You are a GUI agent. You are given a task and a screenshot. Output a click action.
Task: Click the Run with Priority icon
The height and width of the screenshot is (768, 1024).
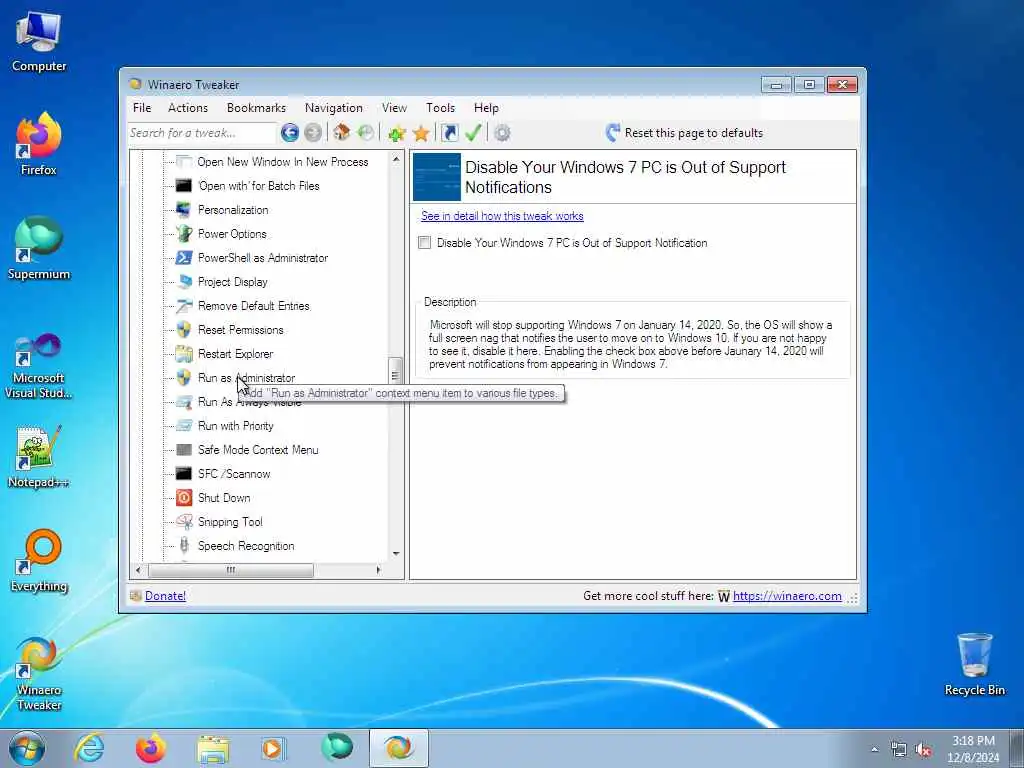point(184,426)
